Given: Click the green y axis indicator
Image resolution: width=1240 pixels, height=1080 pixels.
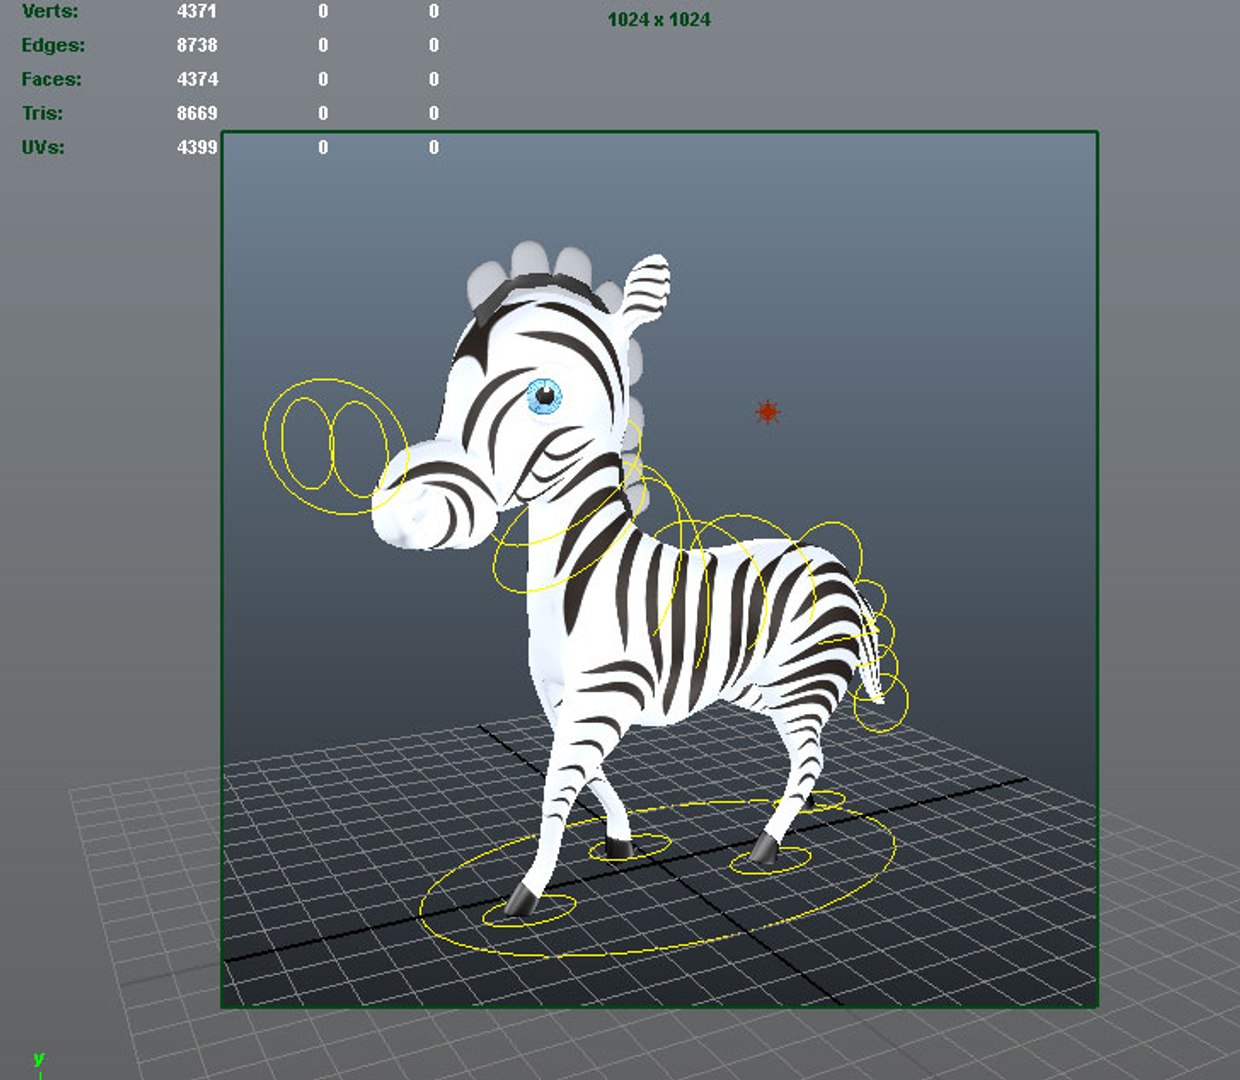Looking at the screenshot, I should pyautogui.click(x=39, y=1058).
